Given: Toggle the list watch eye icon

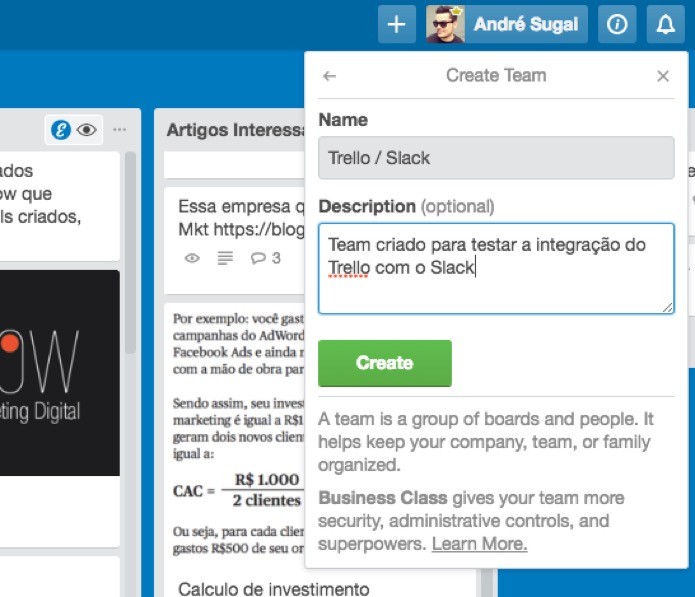Looking at the screenshot, I should coord(86,130).
